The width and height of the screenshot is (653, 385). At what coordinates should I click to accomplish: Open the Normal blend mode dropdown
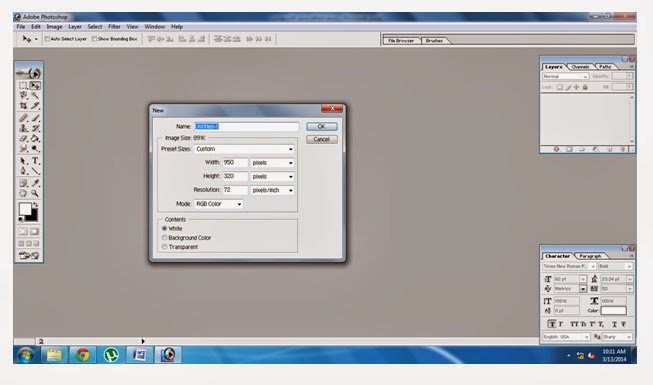[x=566, y=76]
